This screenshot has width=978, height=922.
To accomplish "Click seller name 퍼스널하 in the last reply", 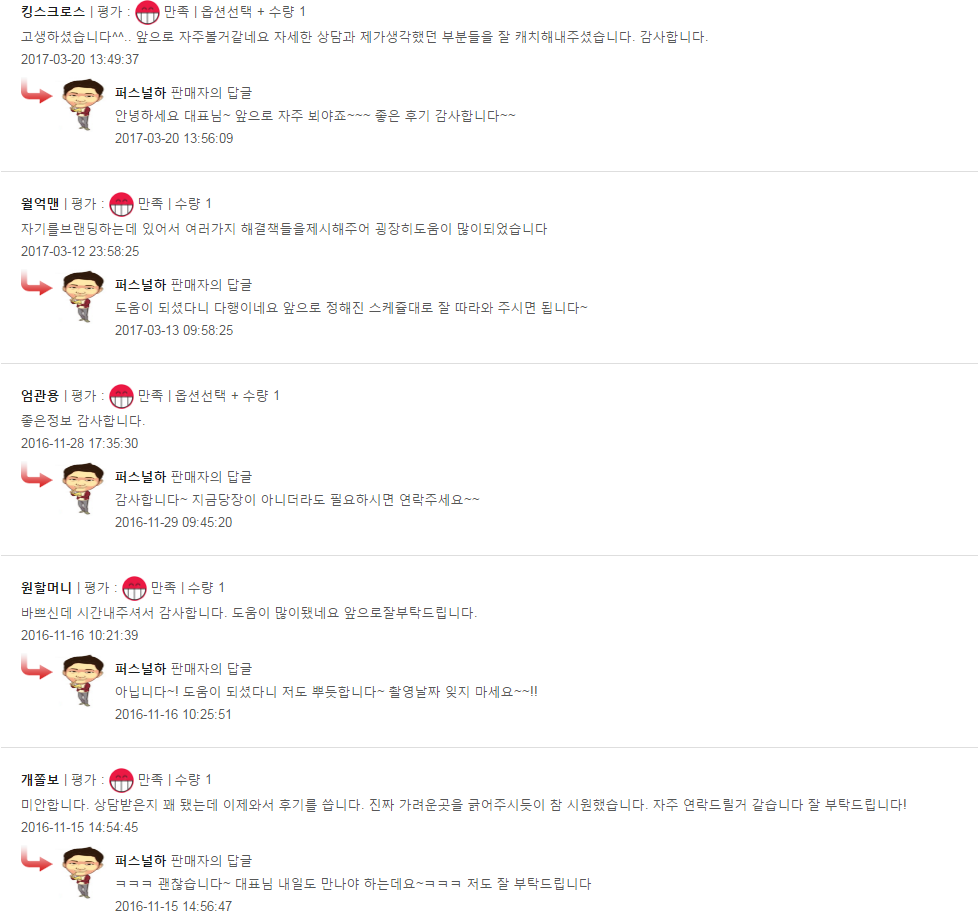I will (x=140, y=861).
